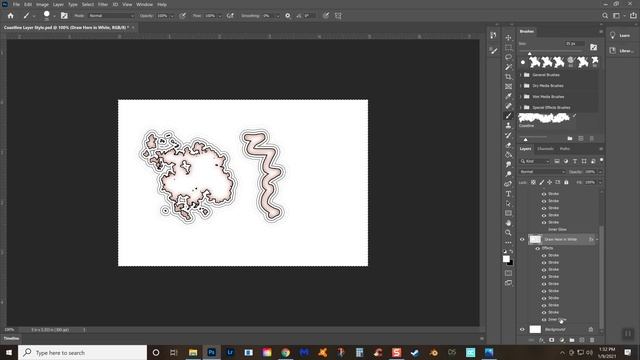Screen dimensions: 640x360
Task: Open layer blend mode Normal dropdown
Action: click(x=542, y=172)
